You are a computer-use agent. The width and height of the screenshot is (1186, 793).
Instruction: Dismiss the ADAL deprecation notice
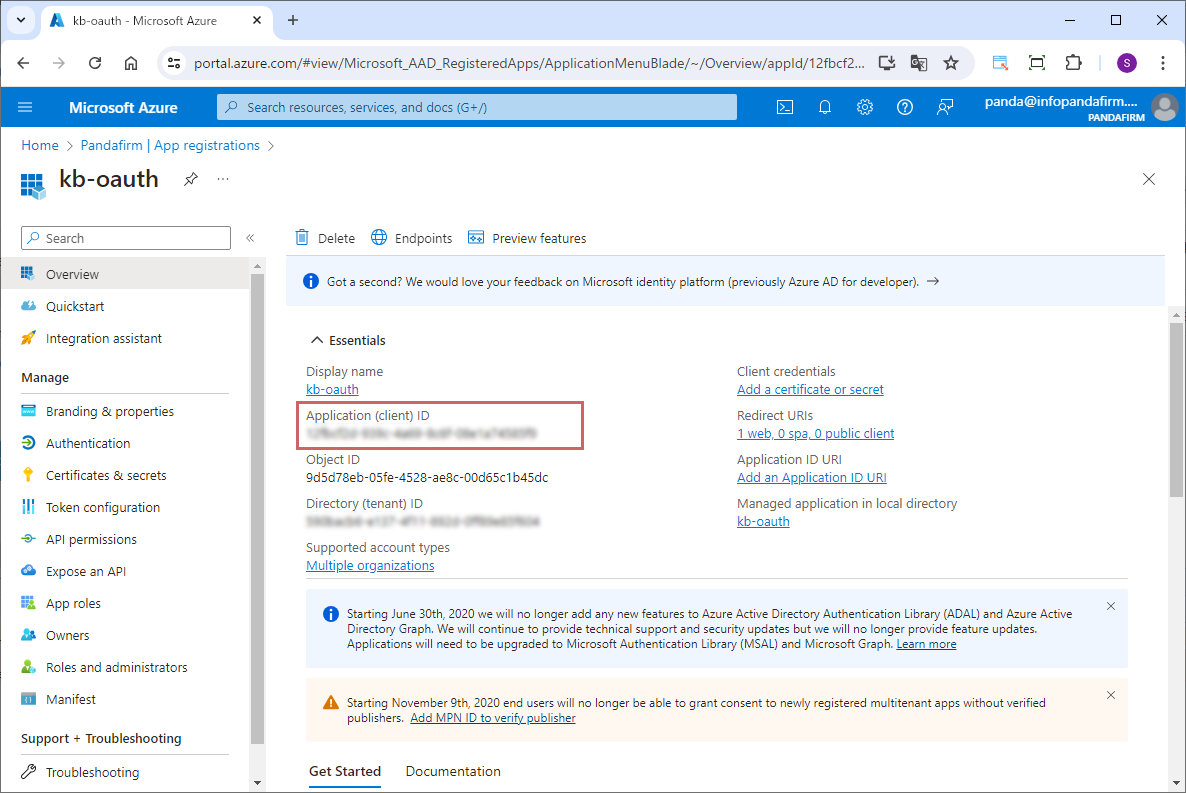(1111, 606)
